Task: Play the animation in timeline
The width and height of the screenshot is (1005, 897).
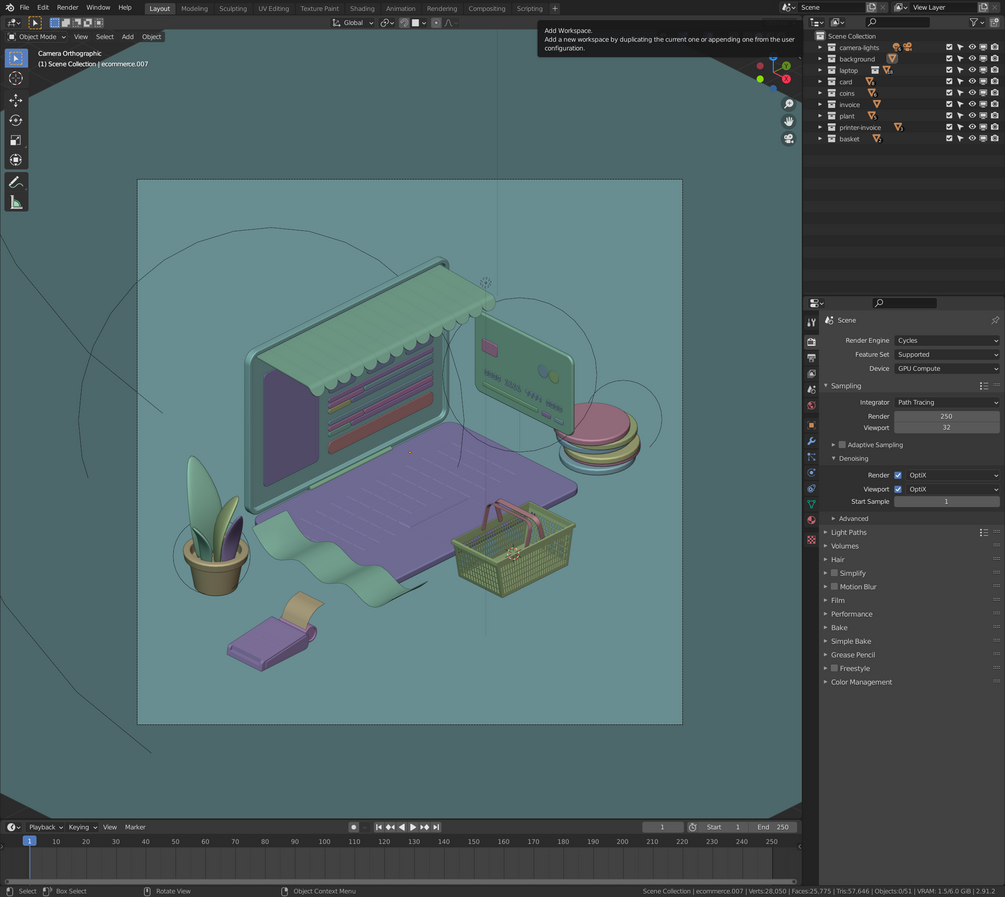Action: [413, 827]
